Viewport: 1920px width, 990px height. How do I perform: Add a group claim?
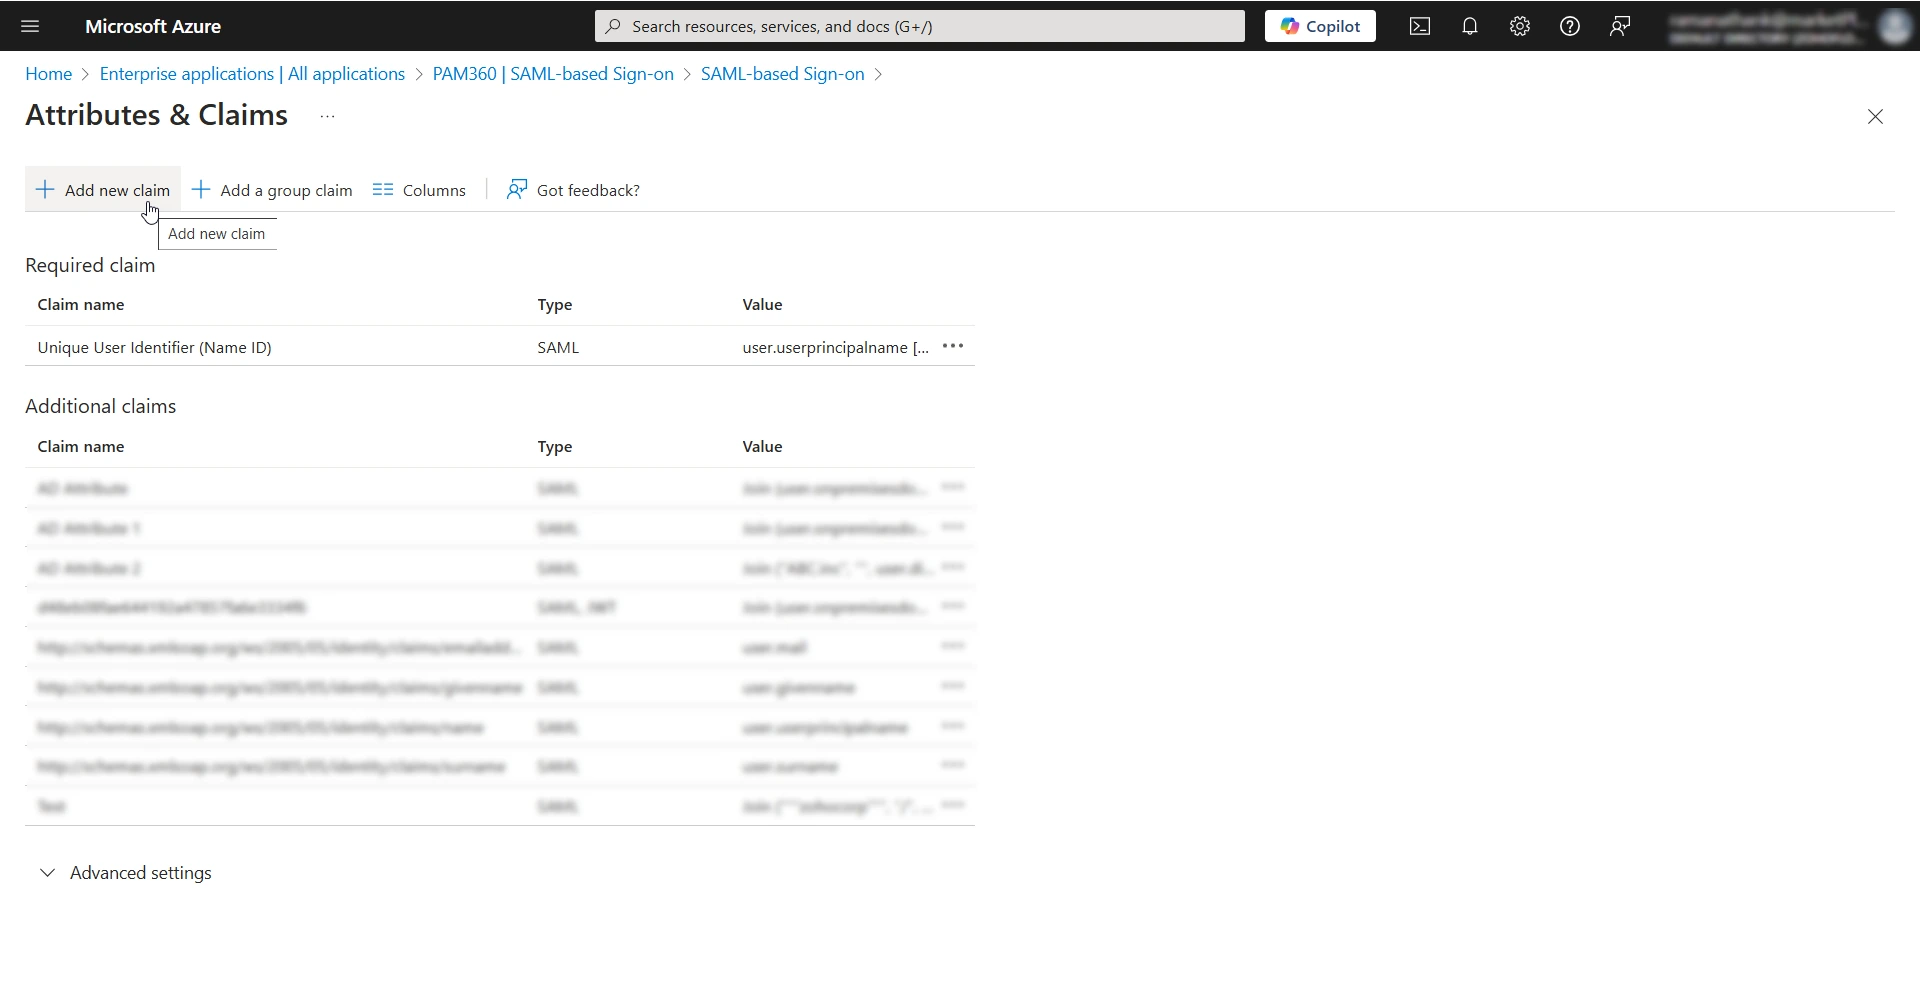click(x=271, y=189)
